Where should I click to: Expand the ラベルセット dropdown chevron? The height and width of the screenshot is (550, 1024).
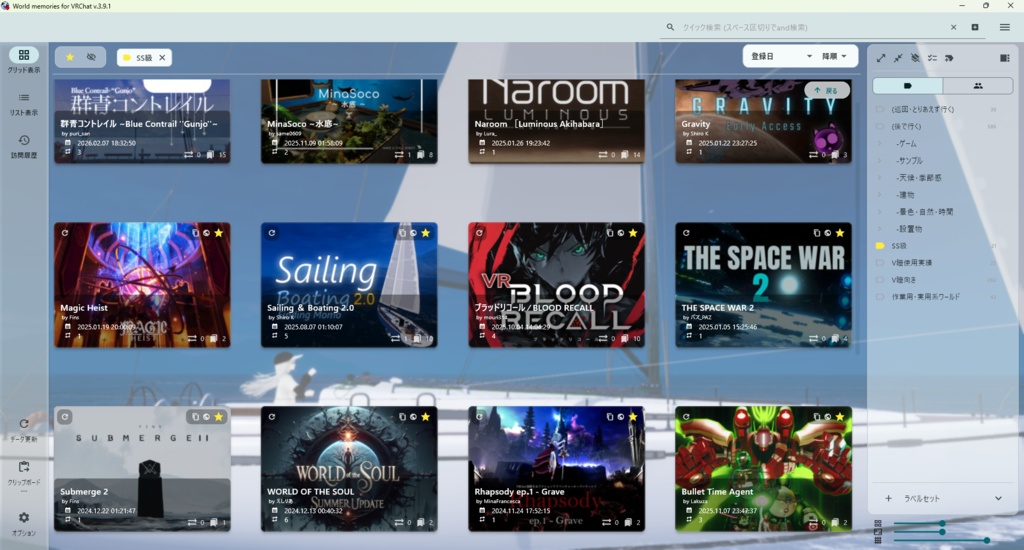click(x=998, y=498)
